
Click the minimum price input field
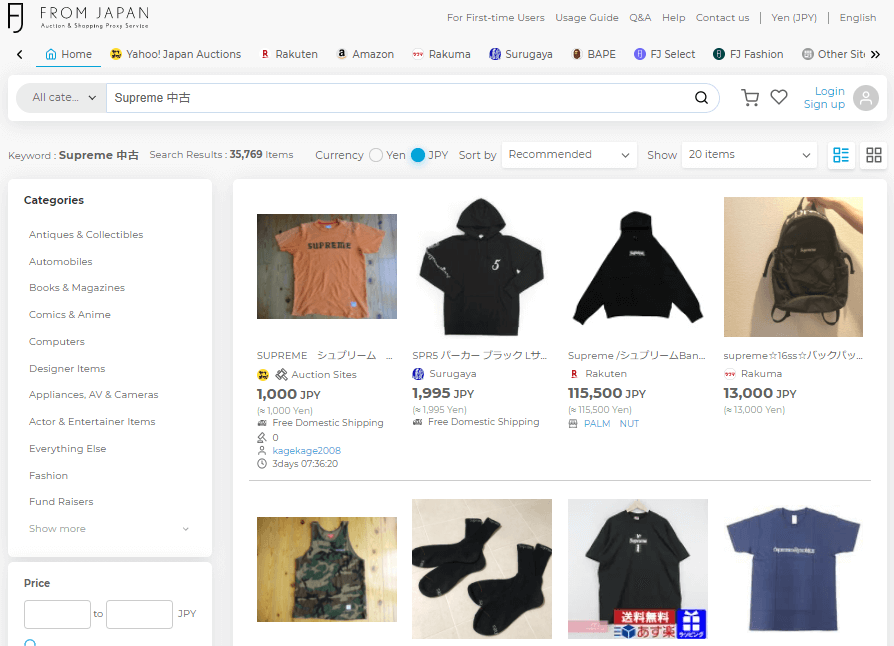click(x=57, y=614)
